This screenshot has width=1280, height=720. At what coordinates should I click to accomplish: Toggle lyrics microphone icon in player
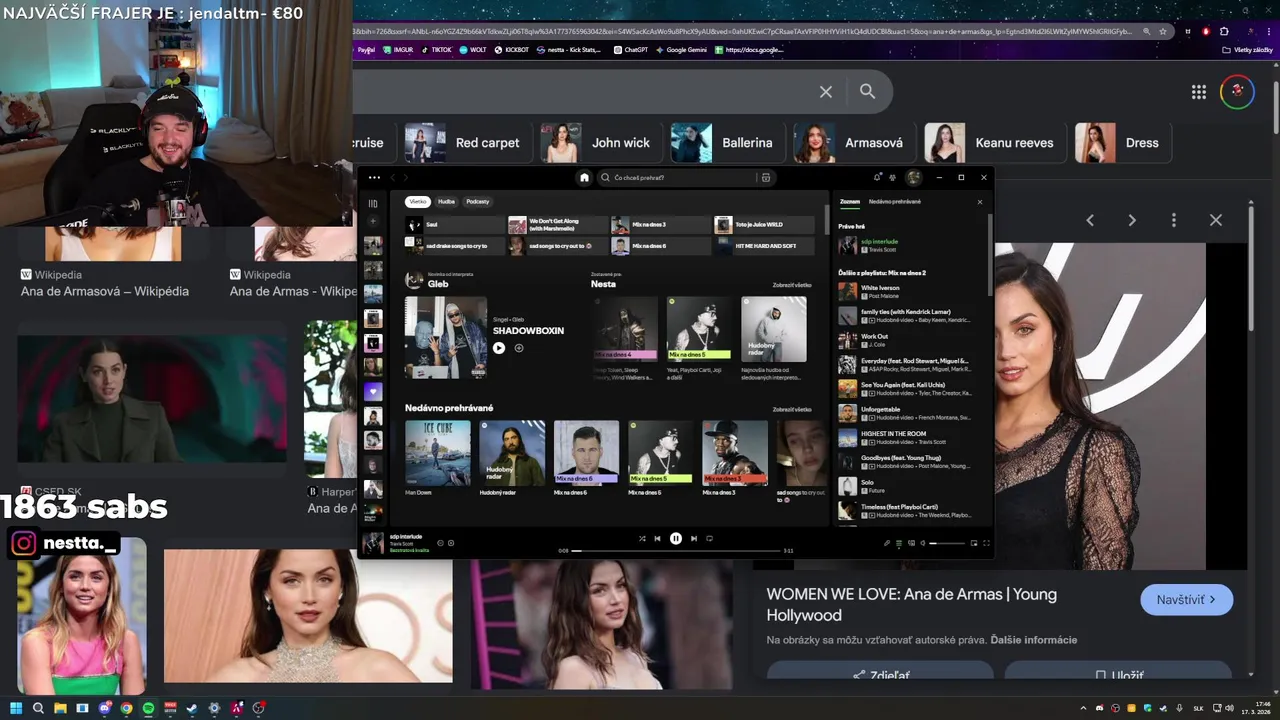[x=886, y=543]
